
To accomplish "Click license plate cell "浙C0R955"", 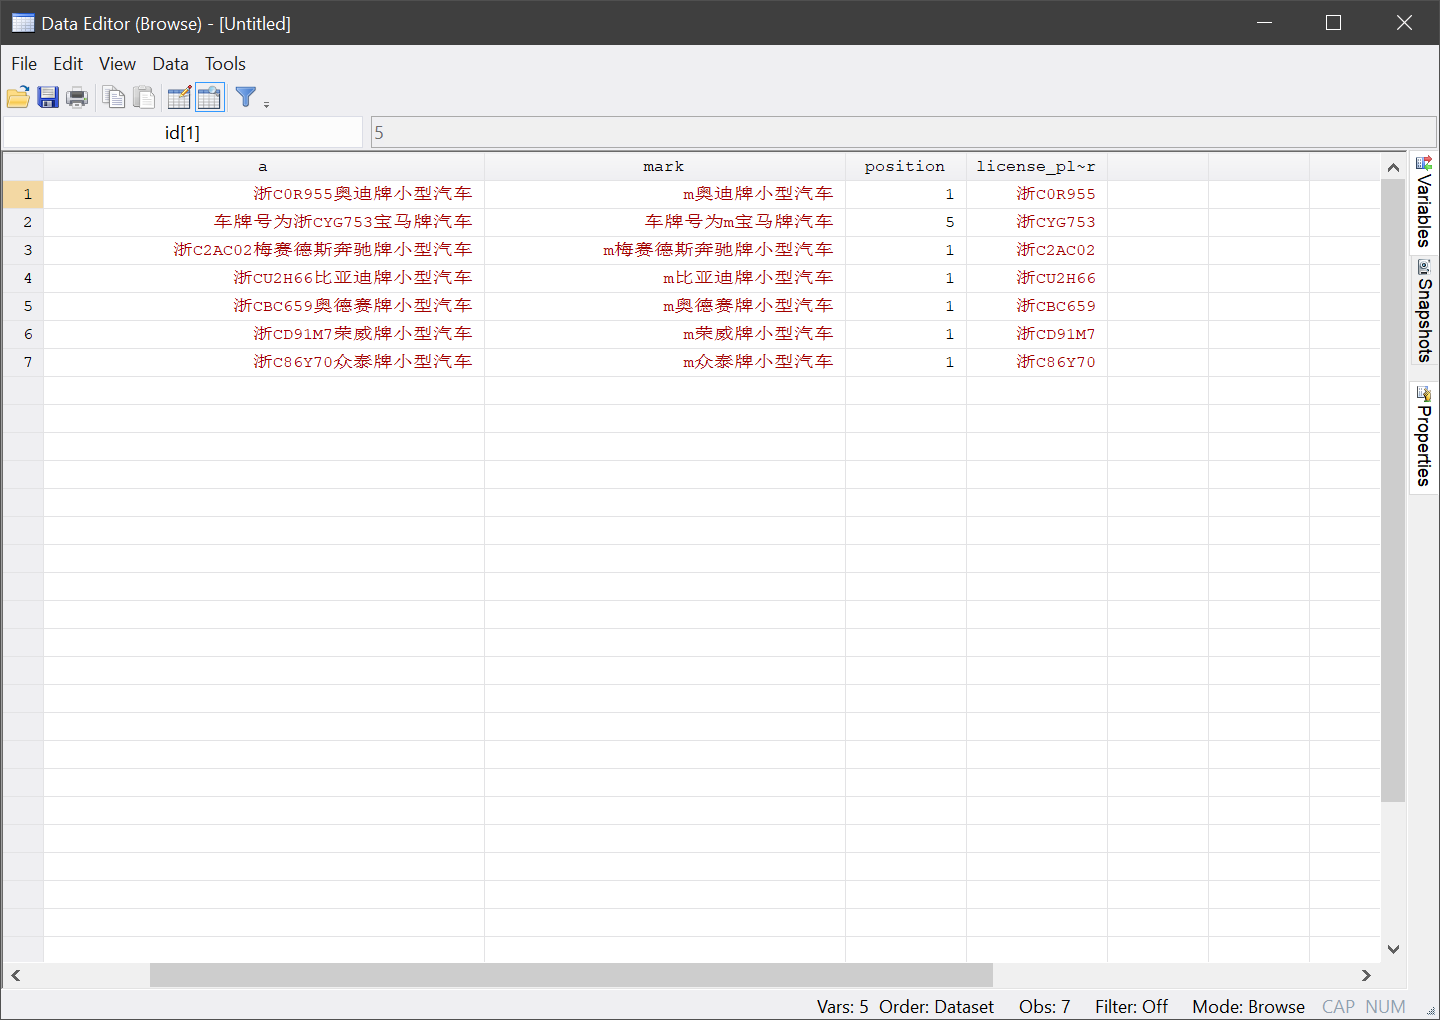I will (x=1037, y=194).
